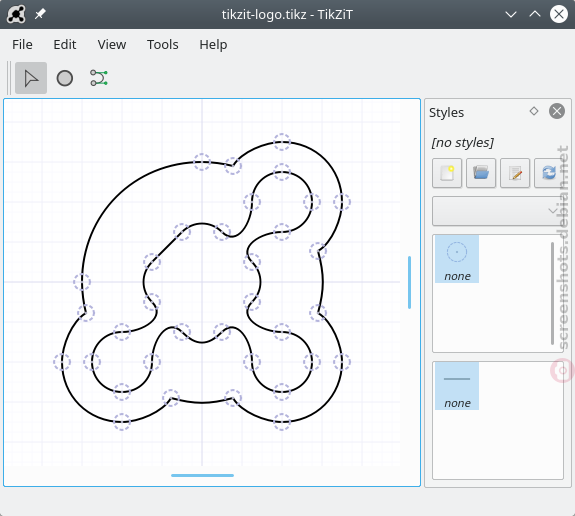Choose the Add Node circle tool
Viewport: 575px width, 516px height.
65,78
